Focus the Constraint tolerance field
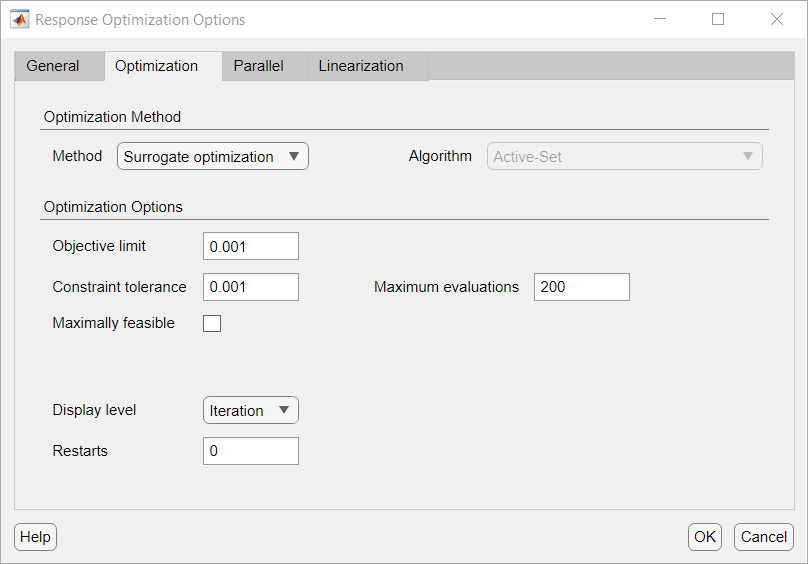The height and width of the screenshot is (564, 808). click(x=250, y=287)
